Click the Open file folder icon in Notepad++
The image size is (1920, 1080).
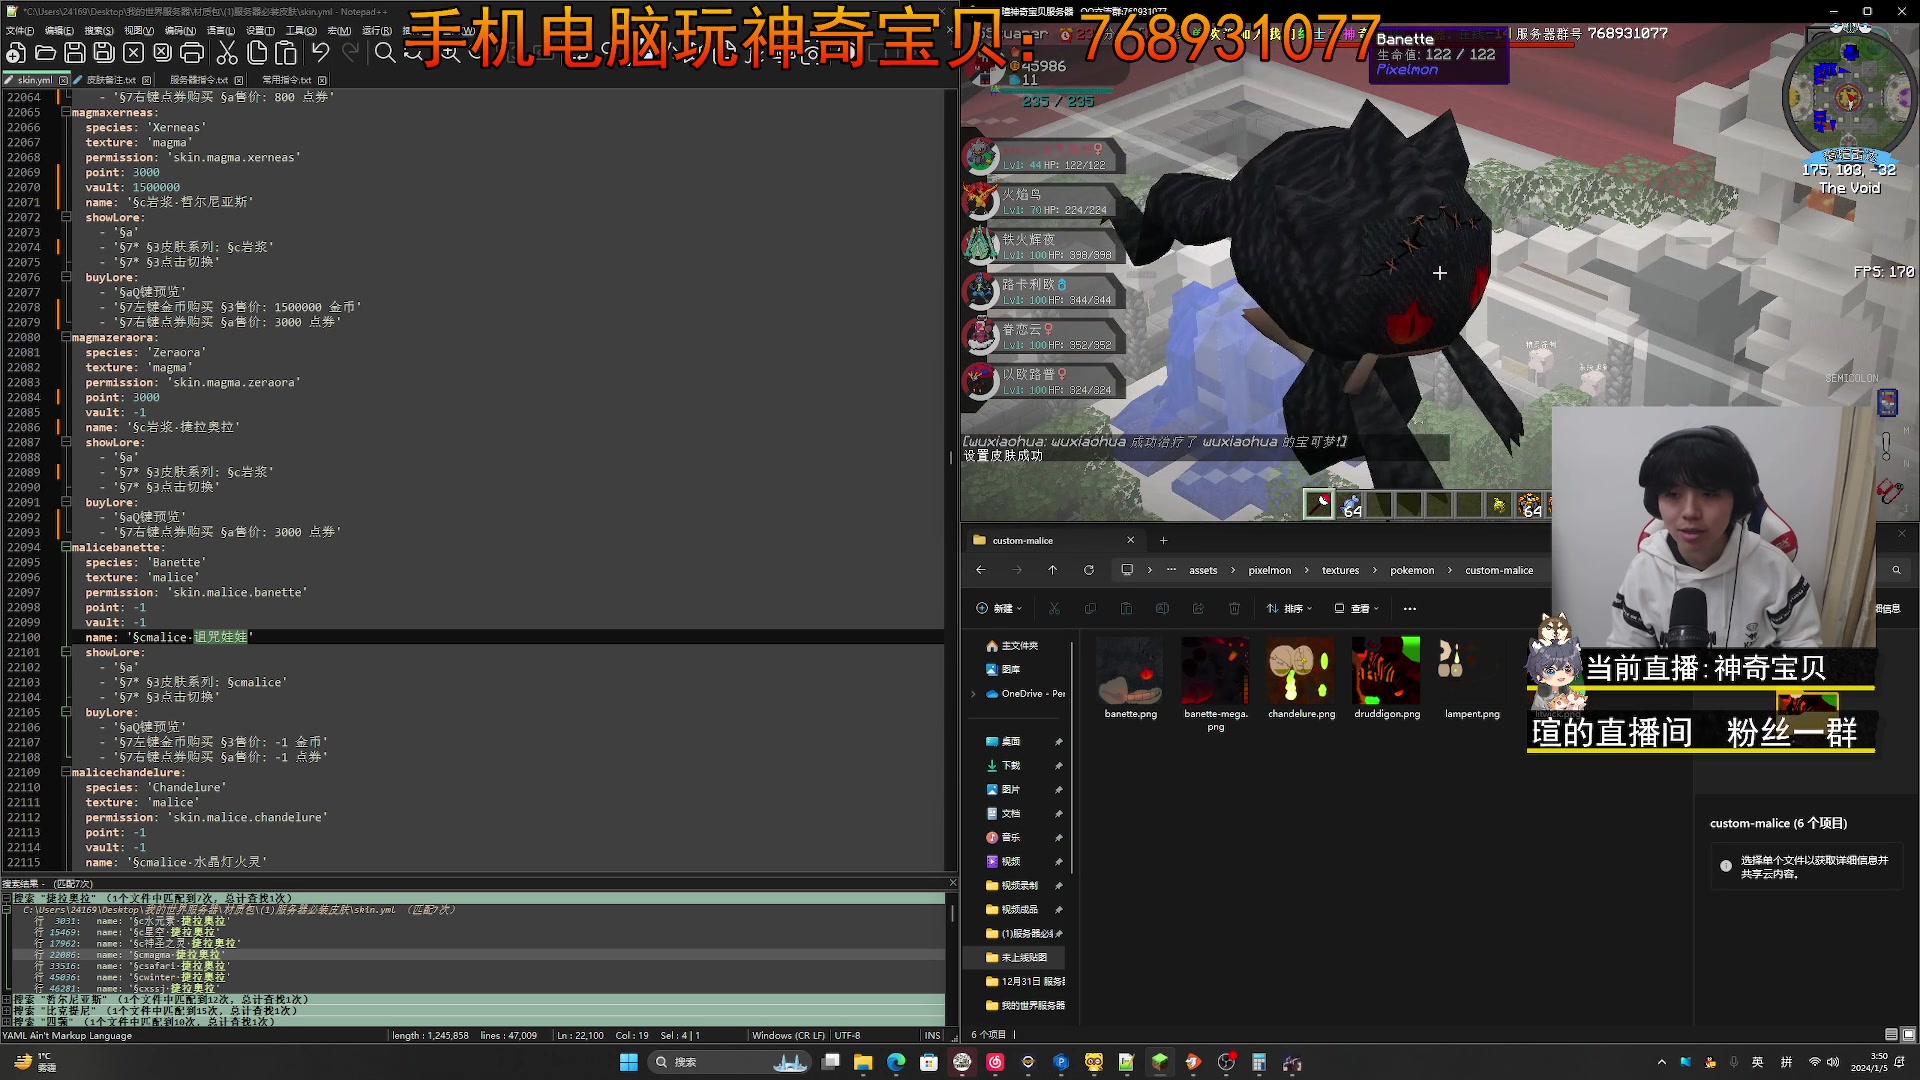tap(45, 53)
